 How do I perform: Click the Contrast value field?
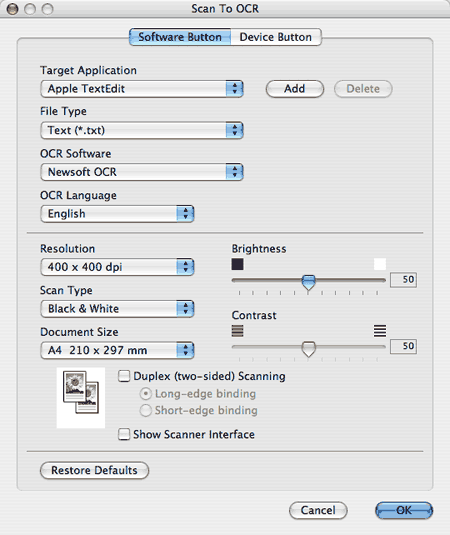coord(403,346)
